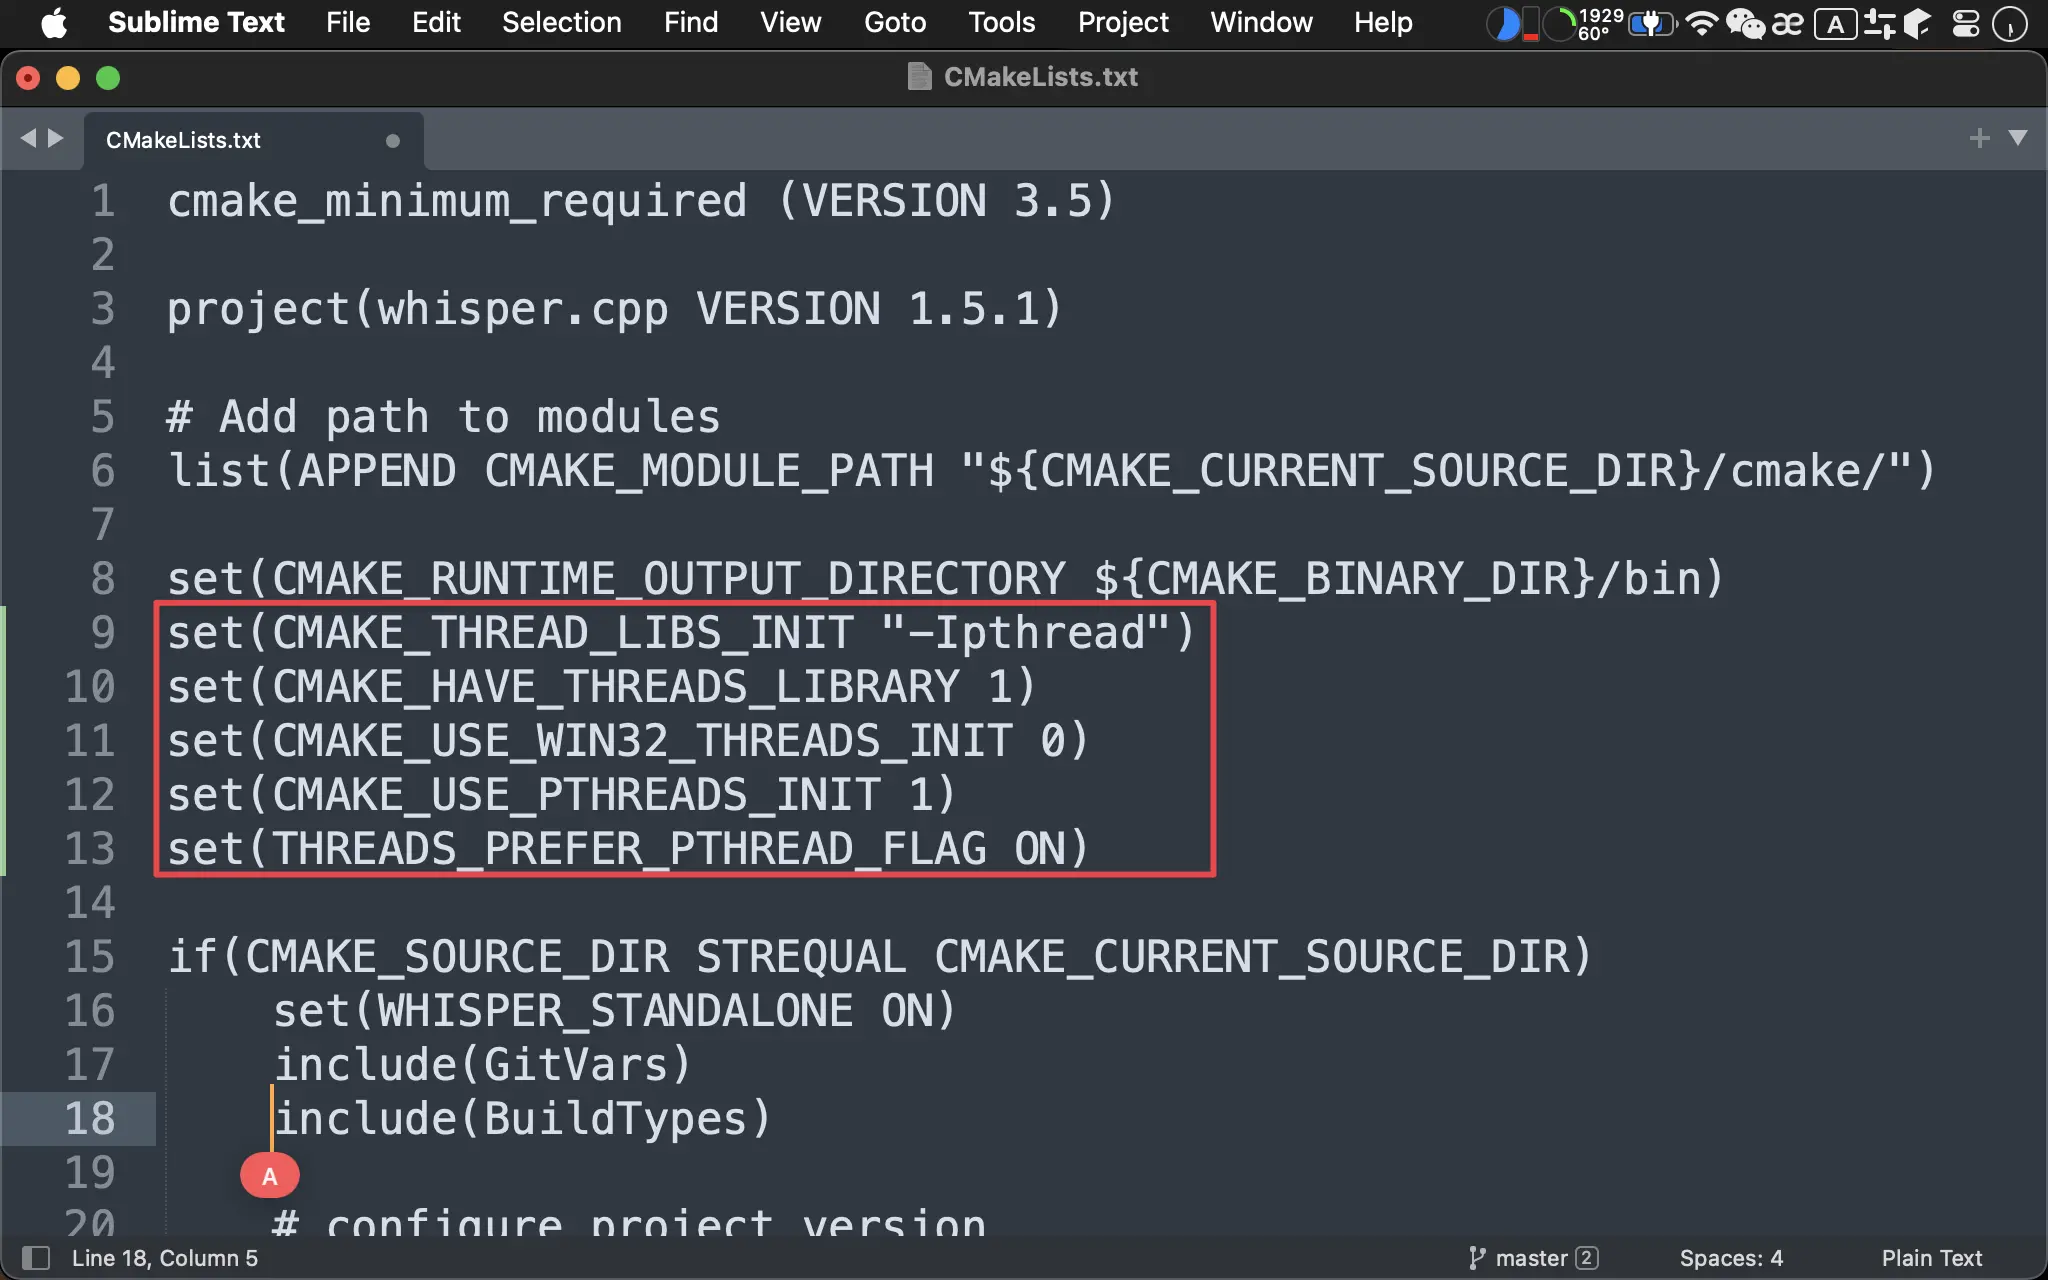Image resolution: width=2048 pixels, height=1280 pixels.
Task: Click on if(CMAKE_SOURCE_DIR STREQUAL line
Action: (x=879, y=957)
